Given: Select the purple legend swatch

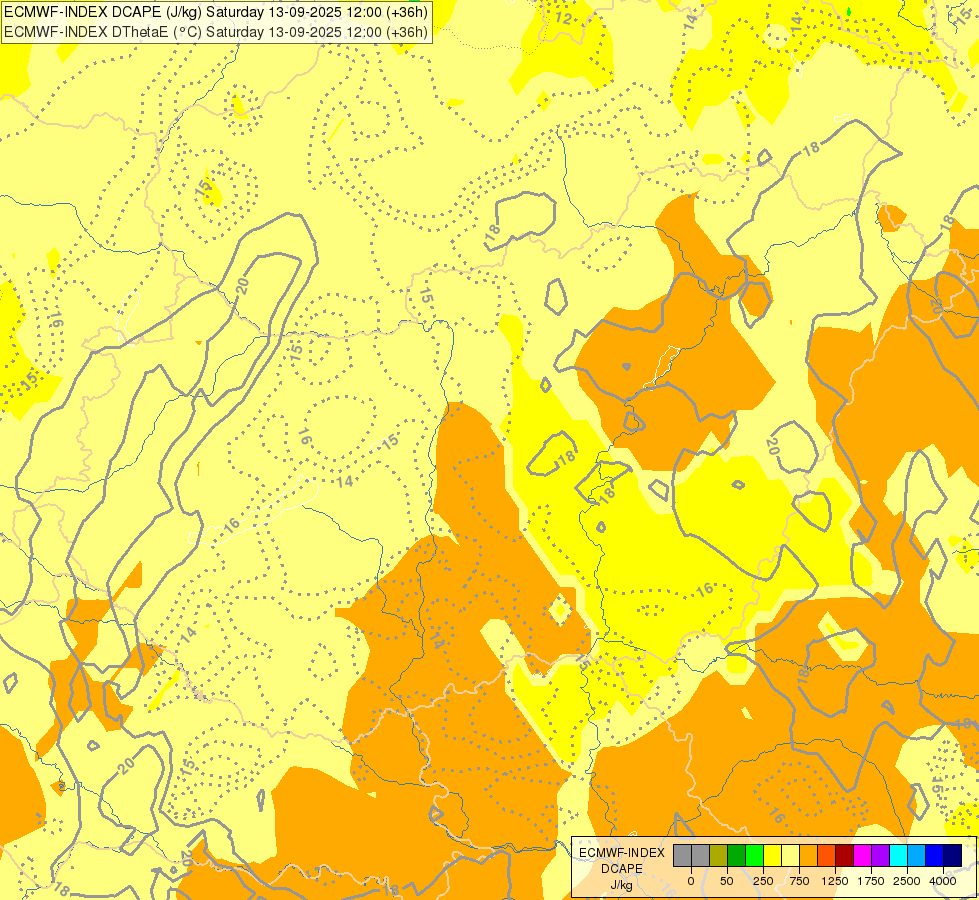Looking at the screenshot, I should [x=880, y=855].
